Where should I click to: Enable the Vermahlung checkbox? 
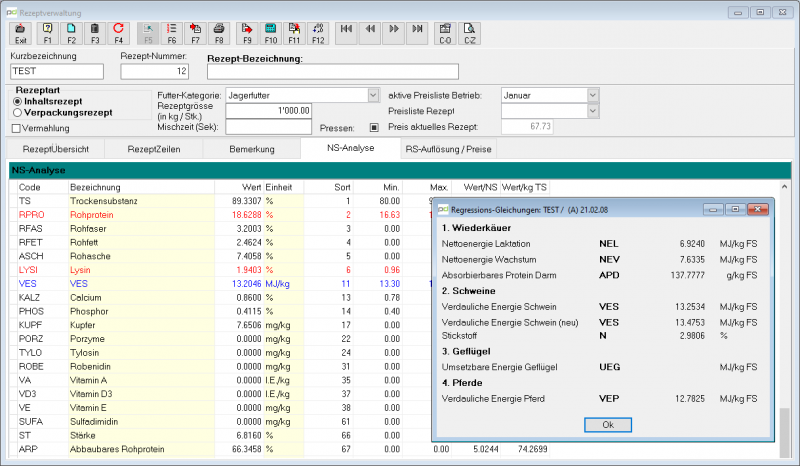[16, 128]
